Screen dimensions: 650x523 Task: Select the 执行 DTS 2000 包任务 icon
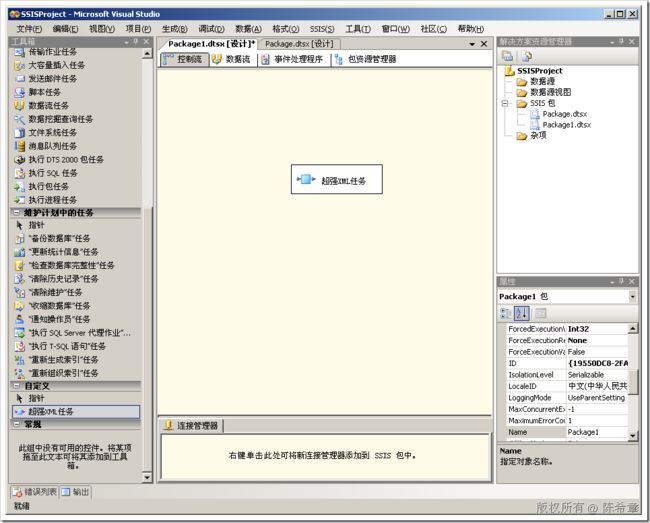point(19,160)
